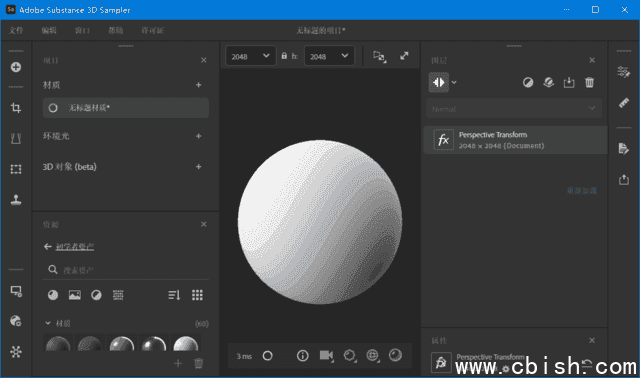Viewport: 640px width, 378px height.
Task: Select the Perspective Transform layer
Action: tap(516, 140)
